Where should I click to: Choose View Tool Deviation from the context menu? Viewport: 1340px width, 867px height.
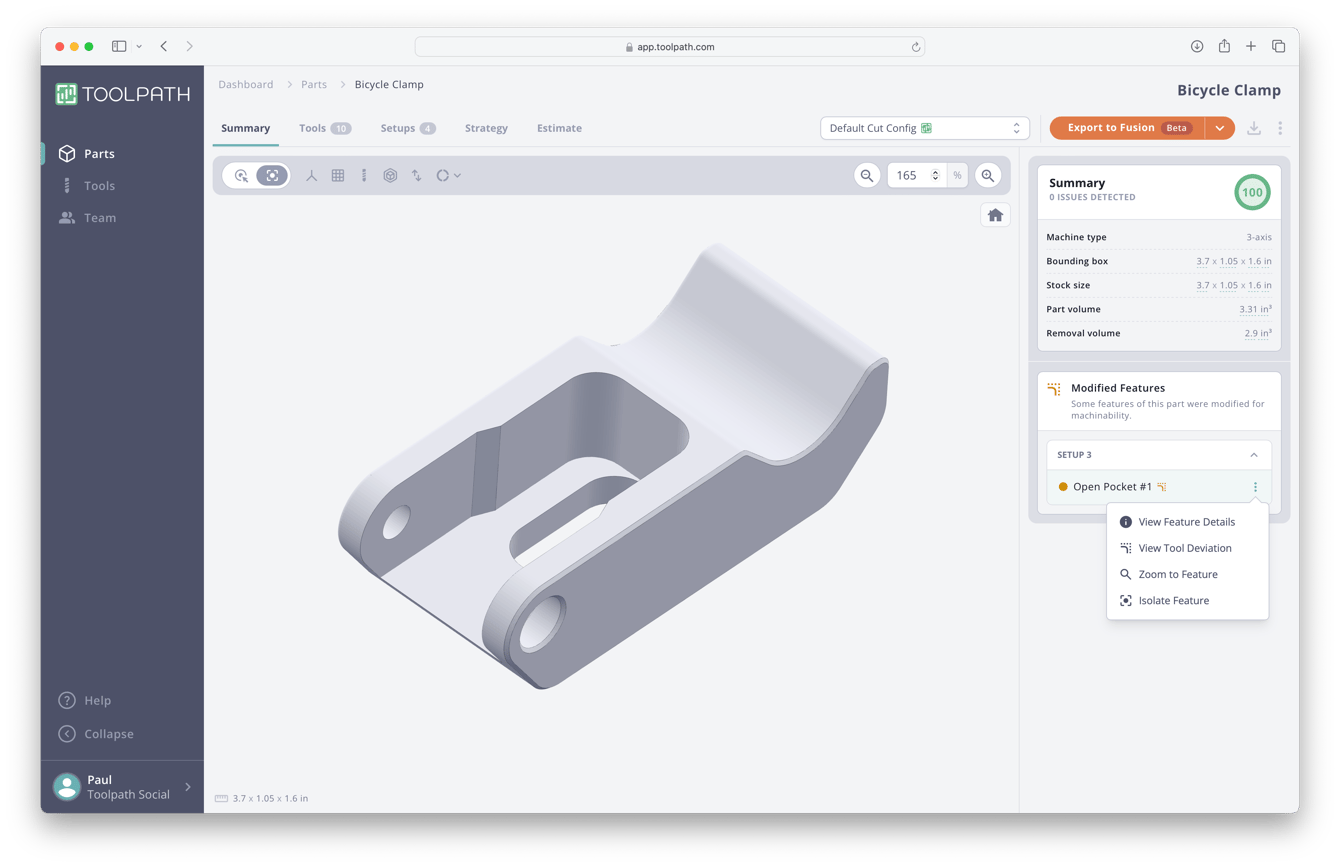1184,547
